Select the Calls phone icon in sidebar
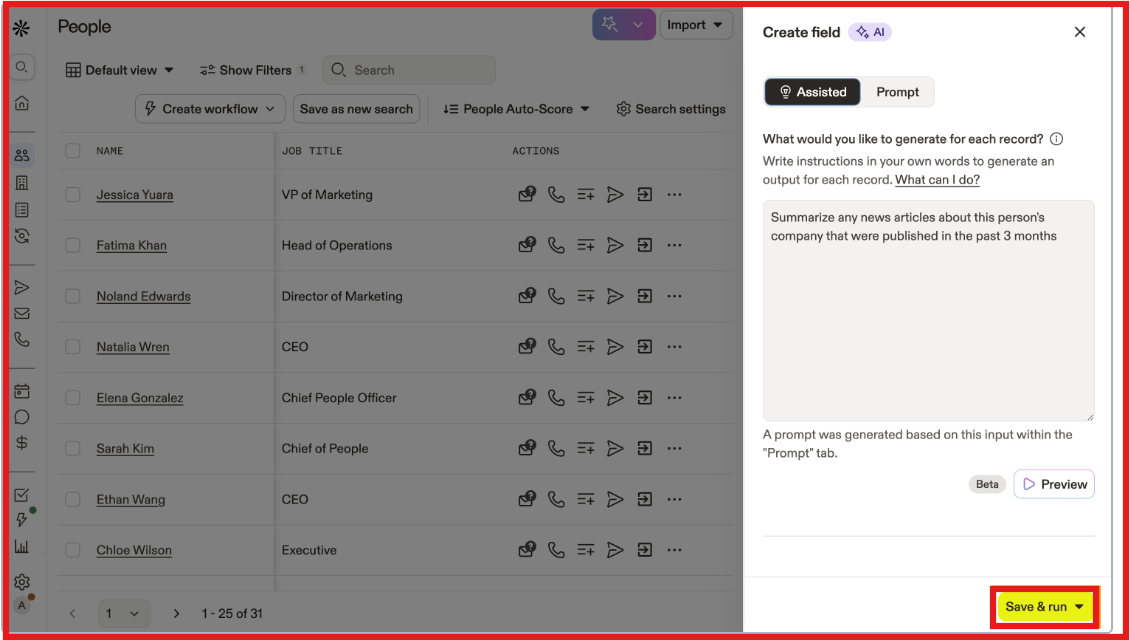 [x=21, y=341]
